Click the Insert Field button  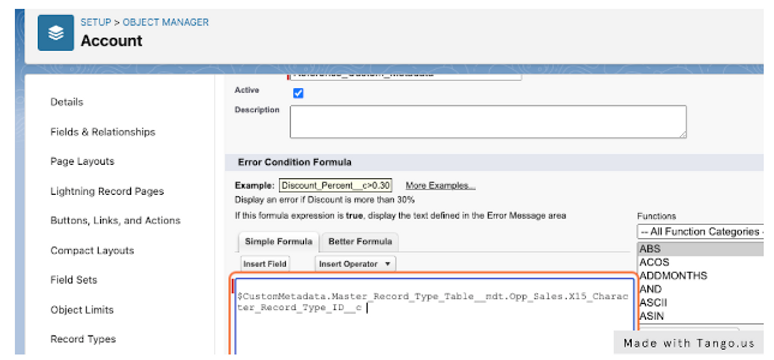(265, 264)
